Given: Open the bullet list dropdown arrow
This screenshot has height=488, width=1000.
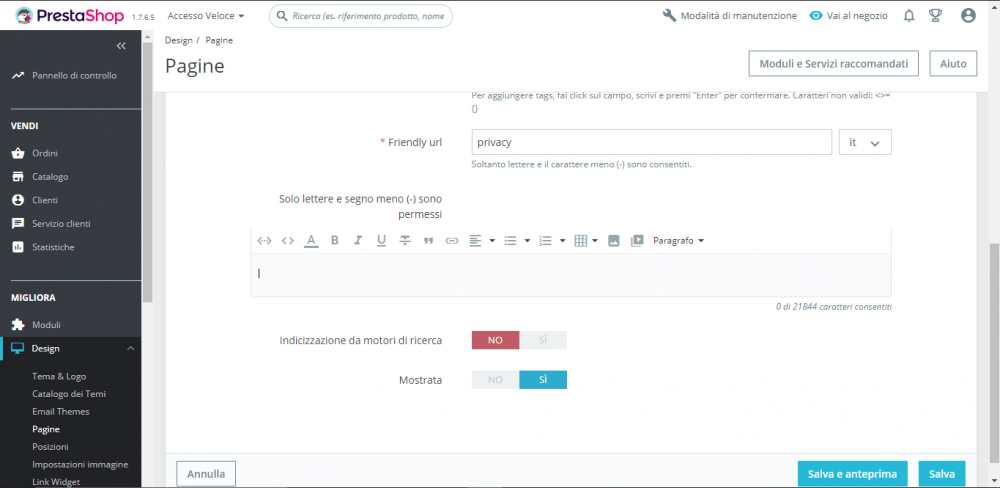Looking at the screenshot, I should pyautogui.click(x=527, y=241).
